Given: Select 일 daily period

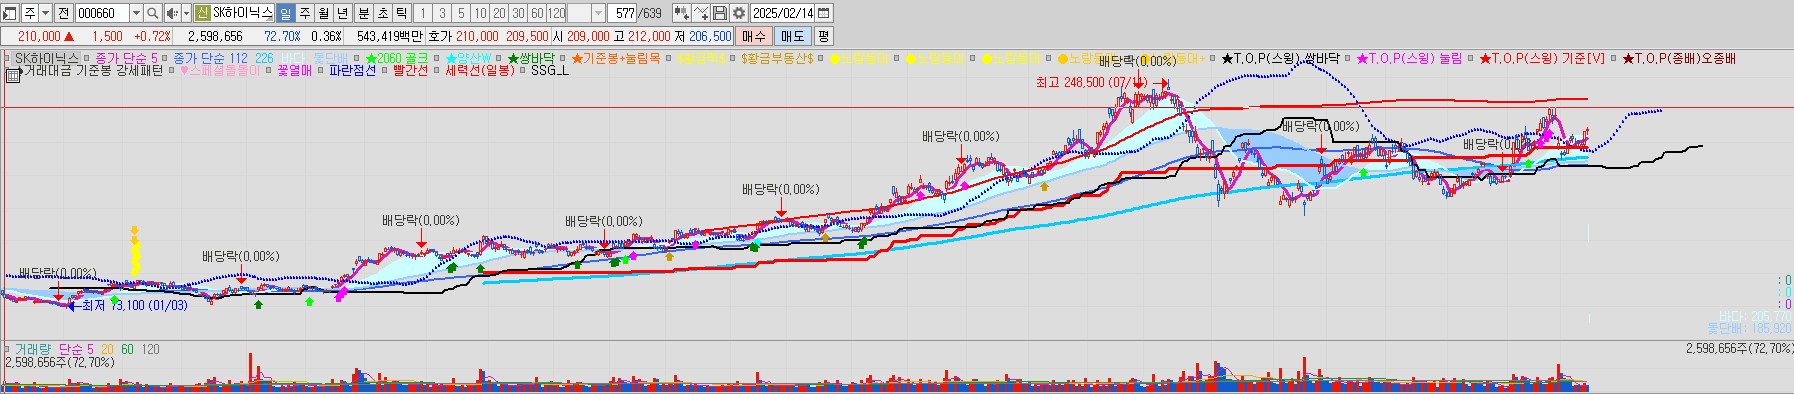Looking at the screenshot, I should pos(285,13).
